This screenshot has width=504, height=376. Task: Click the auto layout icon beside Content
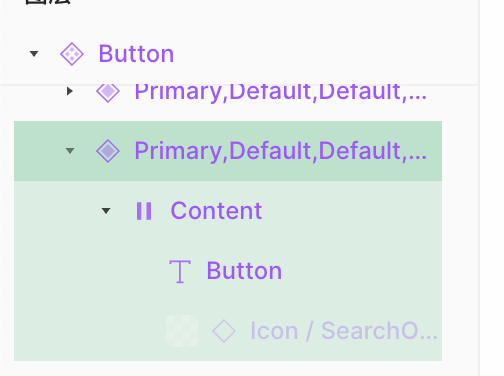(144, 211)
